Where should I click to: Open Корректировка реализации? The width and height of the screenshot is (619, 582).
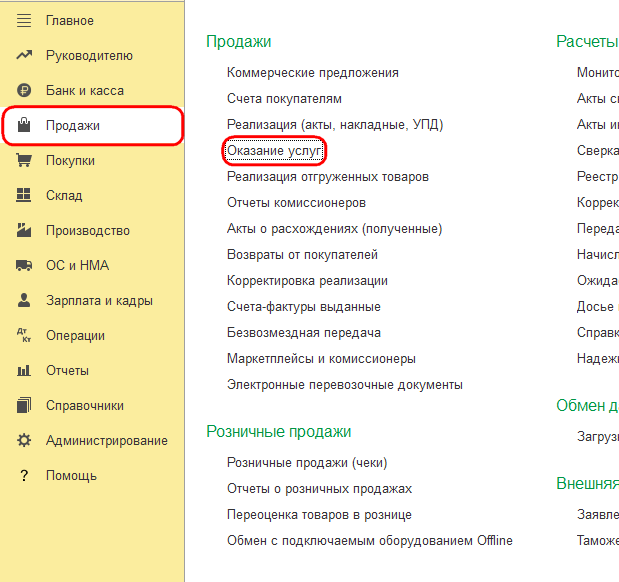pos(307,281)
